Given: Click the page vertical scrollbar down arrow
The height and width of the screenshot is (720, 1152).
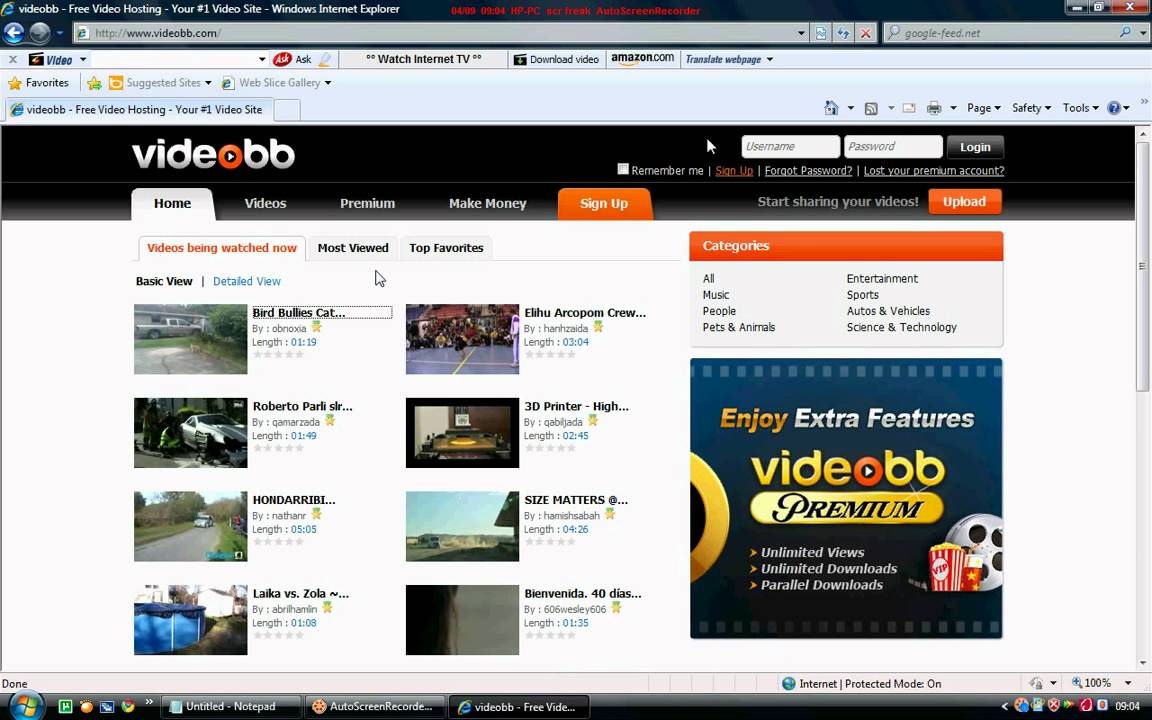Looking at the screenshot, I should (x=1142, y=663).
